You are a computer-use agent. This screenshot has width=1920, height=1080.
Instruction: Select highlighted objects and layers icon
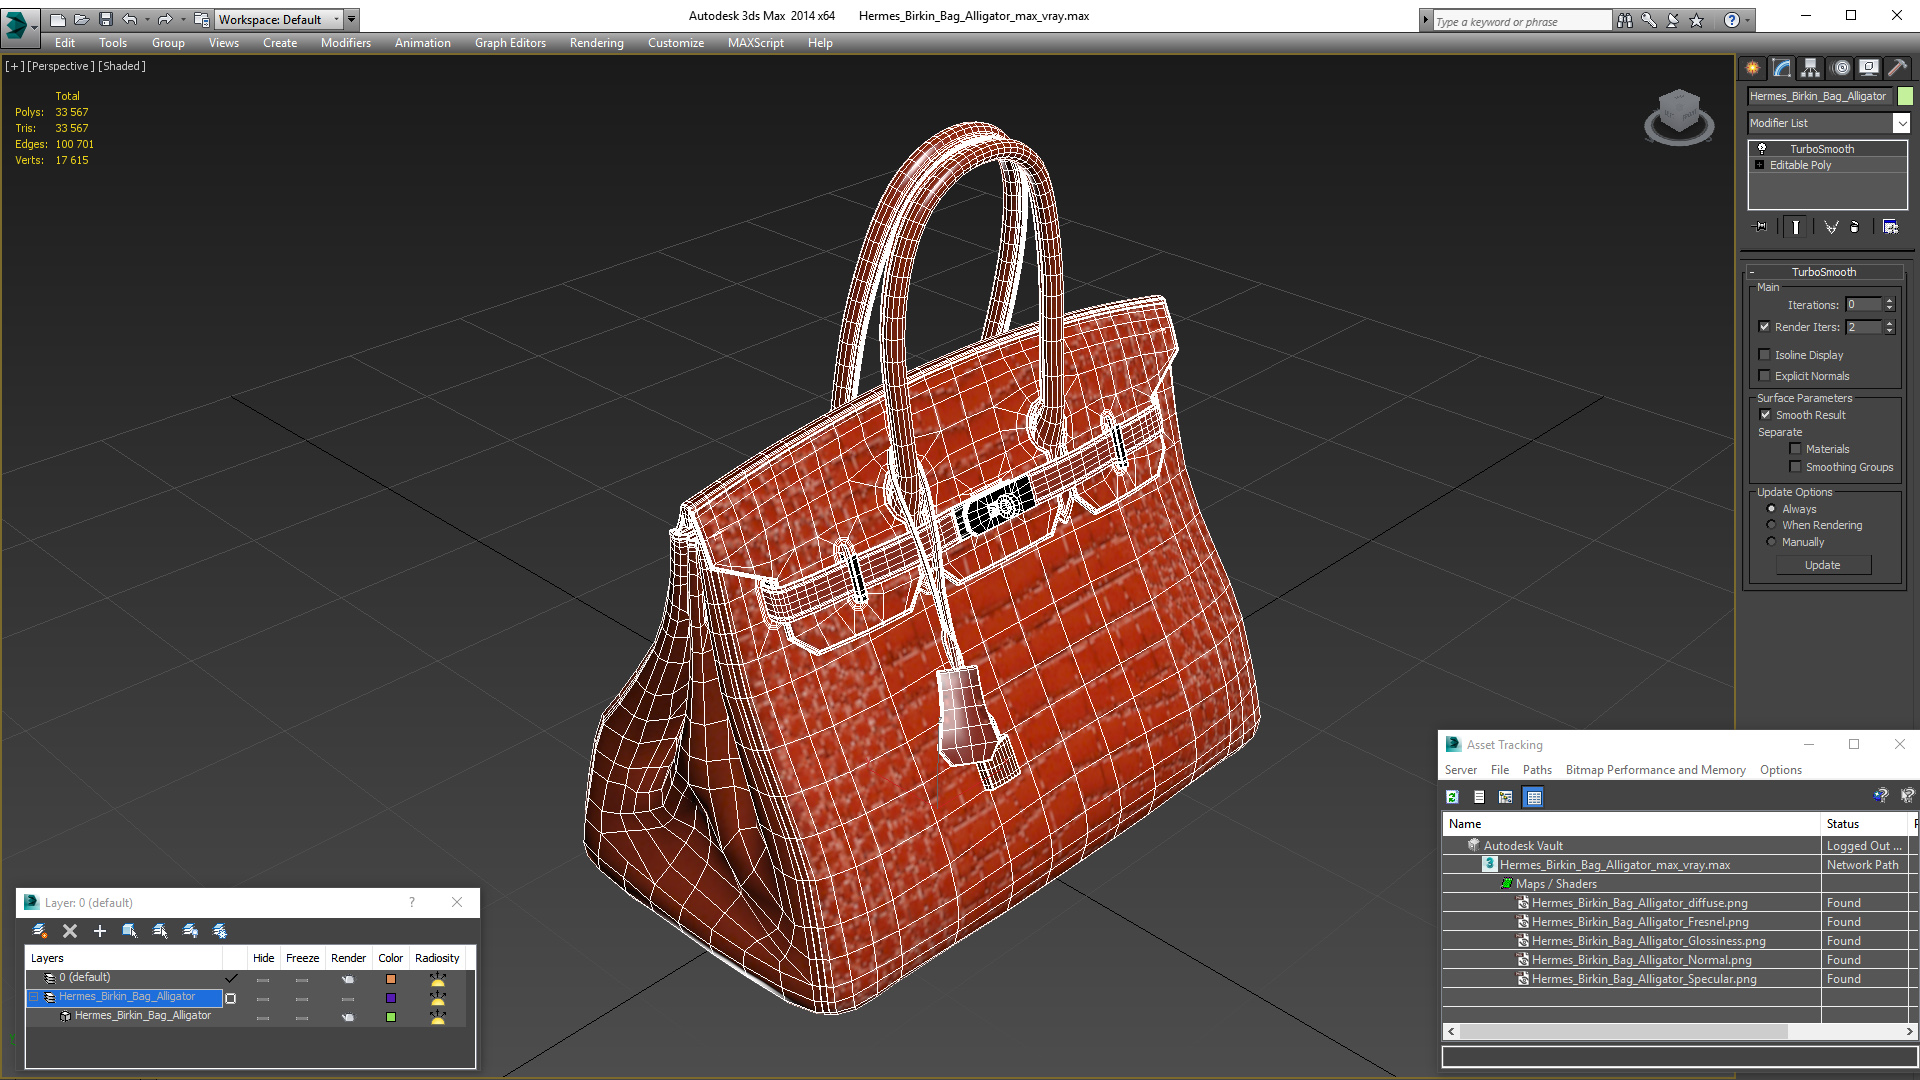pyautogui.click(x=130, y=931)
